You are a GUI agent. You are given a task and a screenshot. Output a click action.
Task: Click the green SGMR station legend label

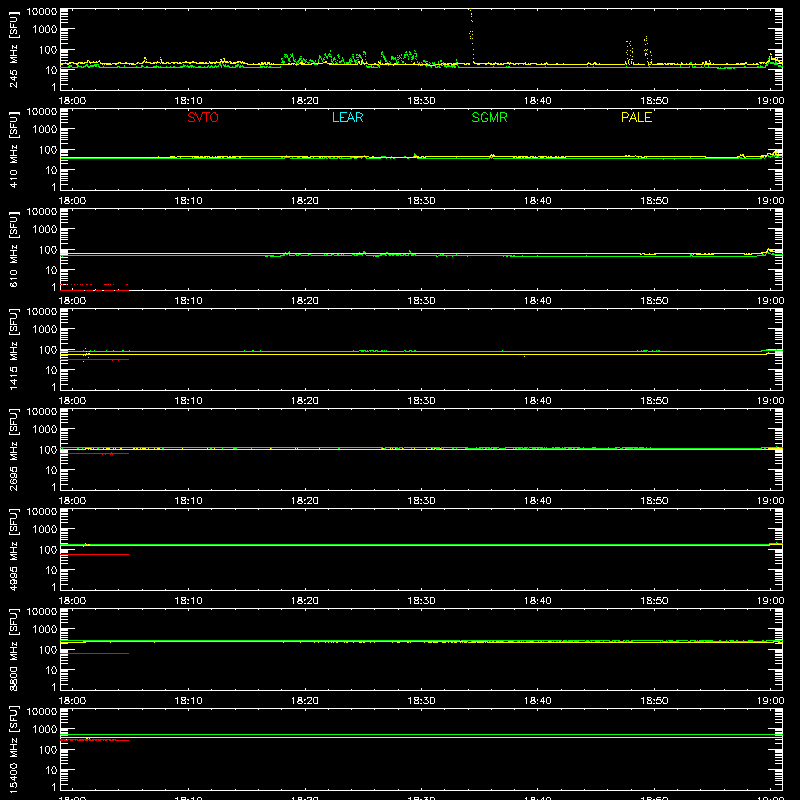tap(489, 117)
